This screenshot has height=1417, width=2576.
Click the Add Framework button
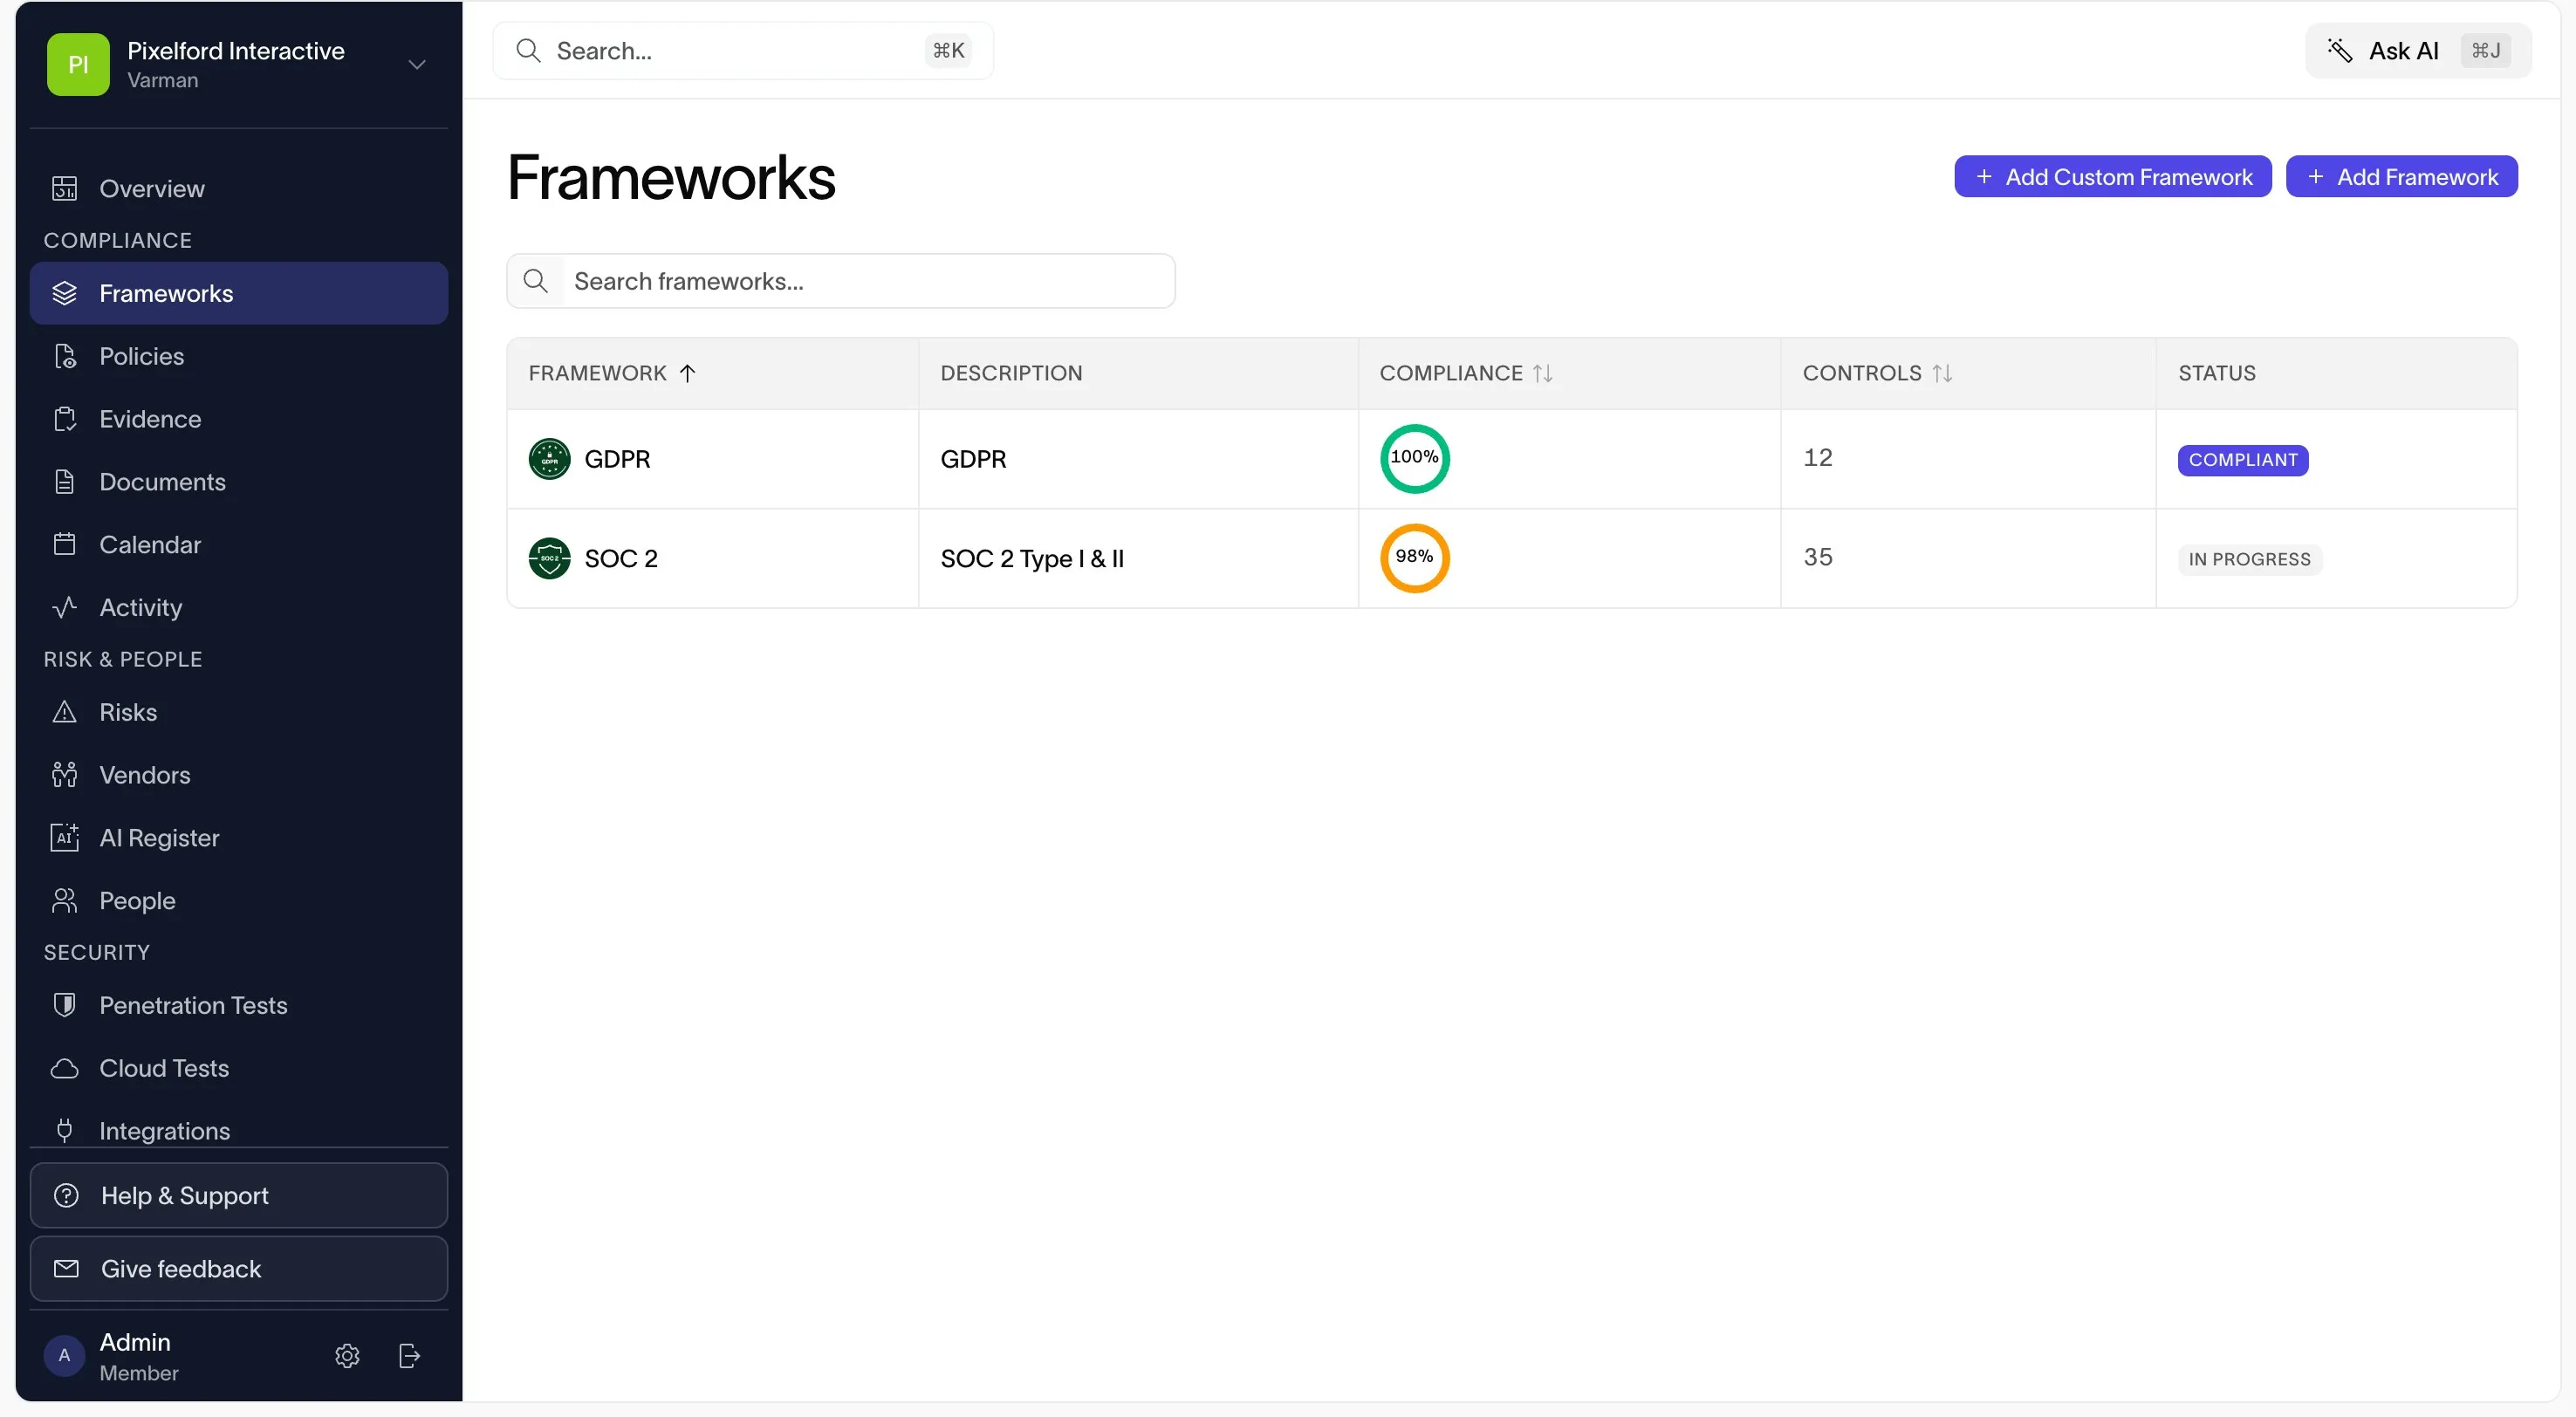(x=2402, y=177)
